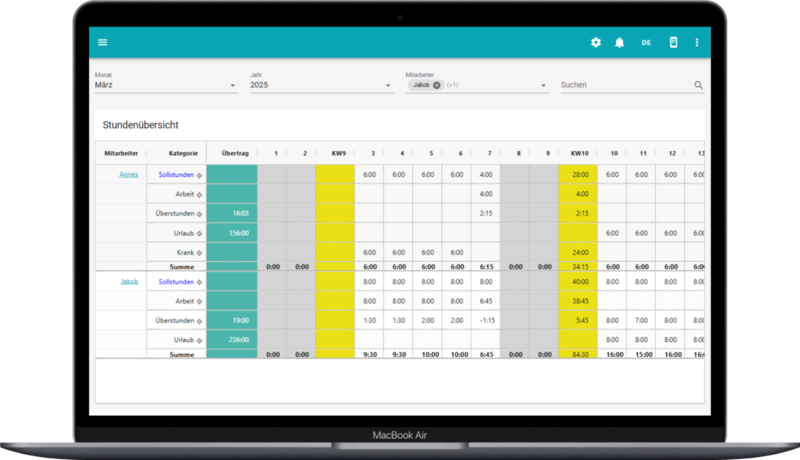Click icon next to Agnes's Überstunden
The image size is (800, 460).
coord(199,213)
